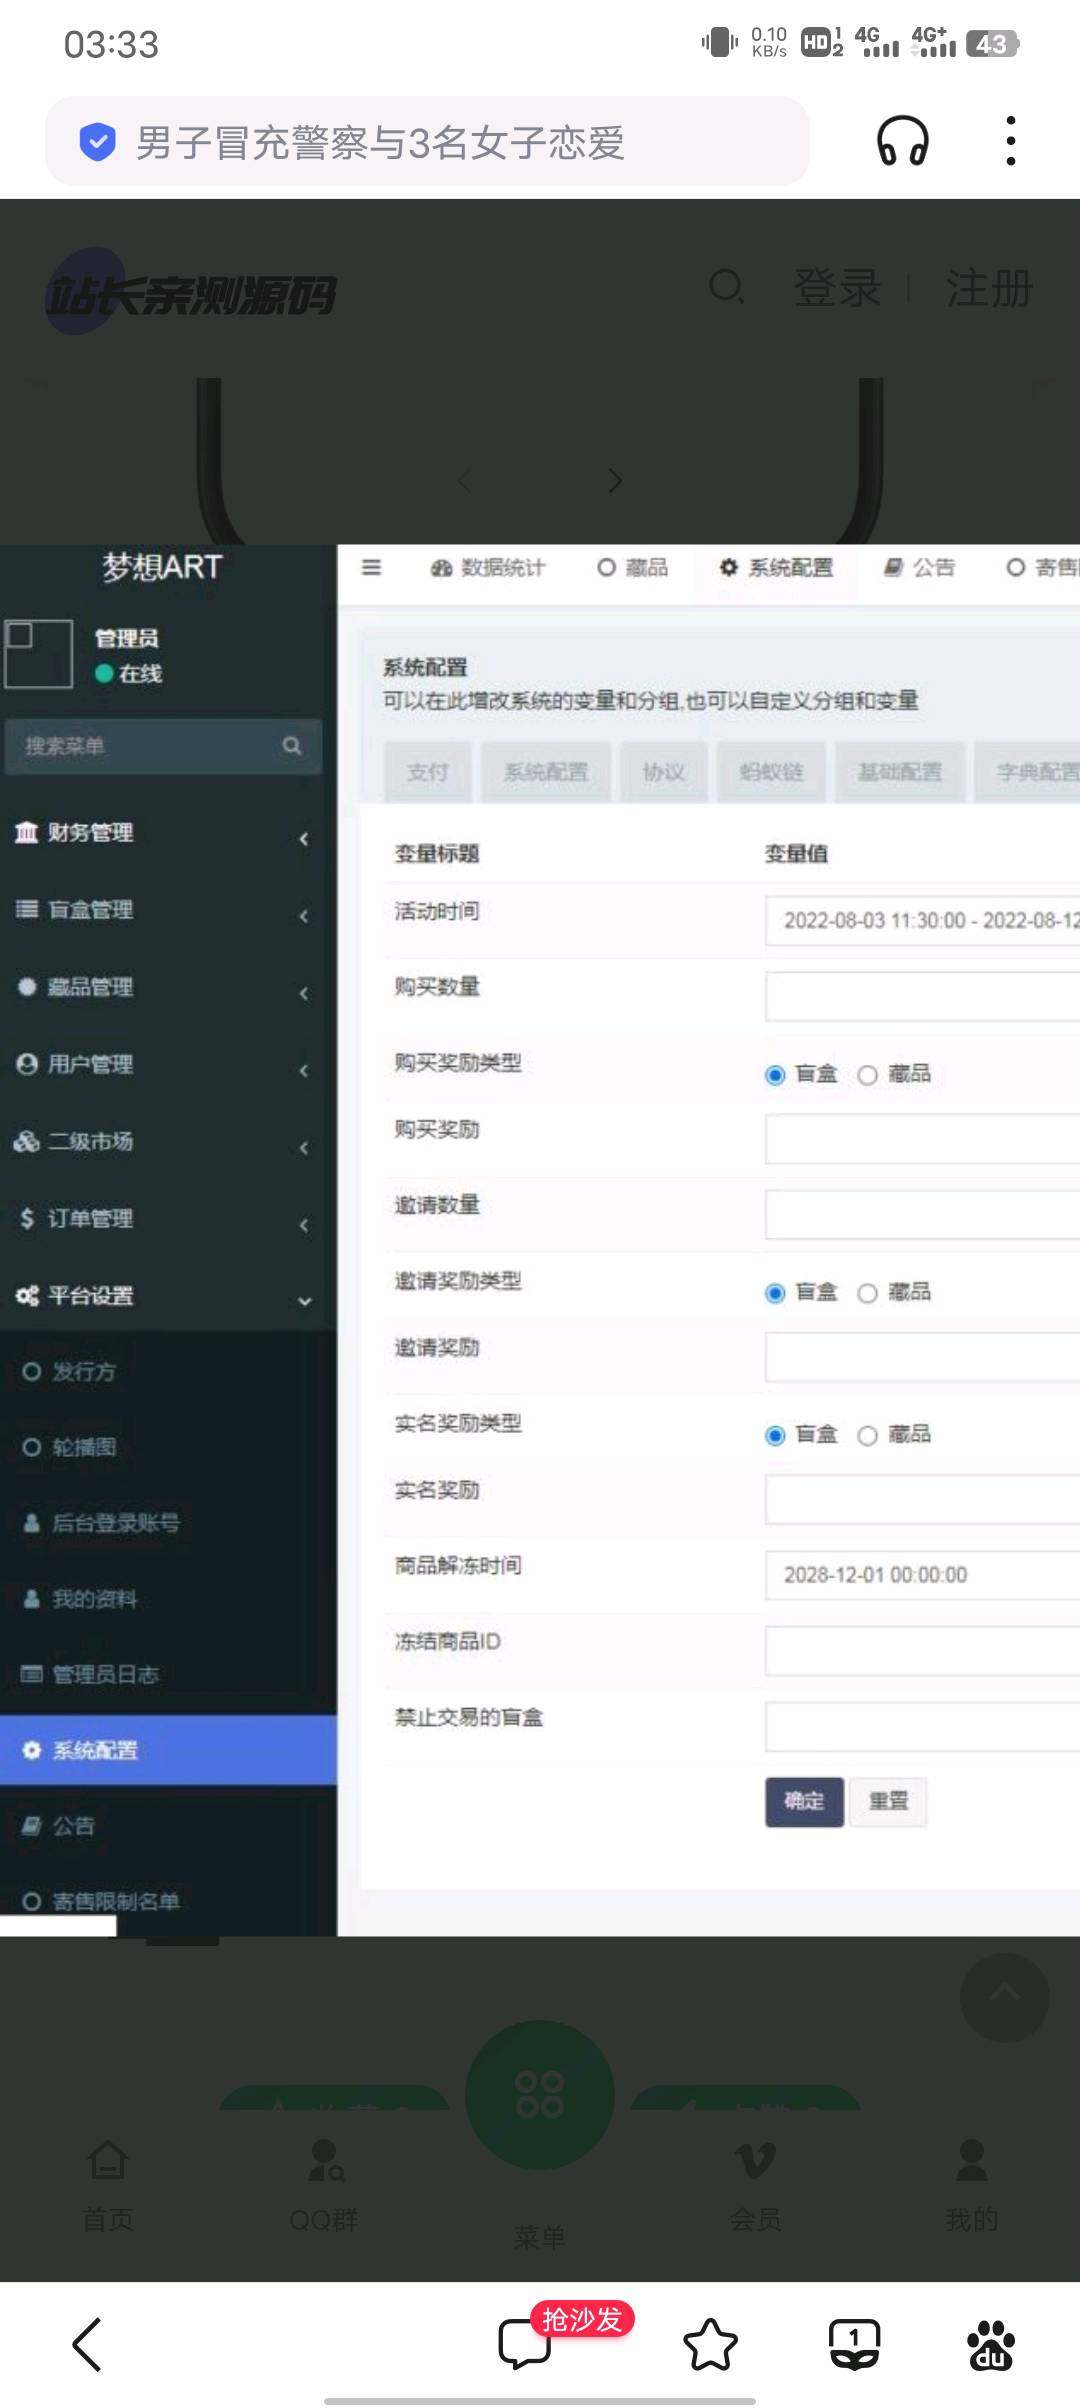Select 盲盒 for 邀请奖励类型
This screenshot has height=2408, width=1080.
pyautogui.click(x=775, y=1293)
